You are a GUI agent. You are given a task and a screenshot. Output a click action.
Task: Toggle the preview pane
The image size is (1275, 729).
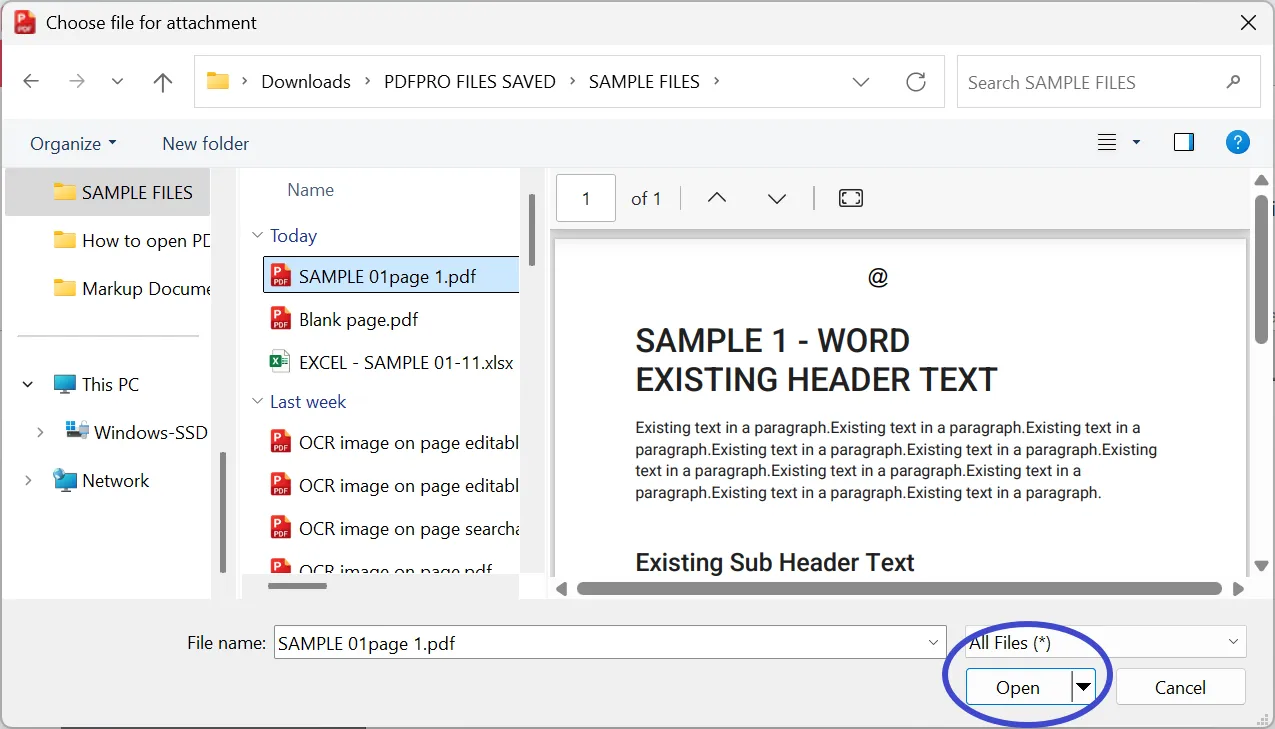[1184, 143]
